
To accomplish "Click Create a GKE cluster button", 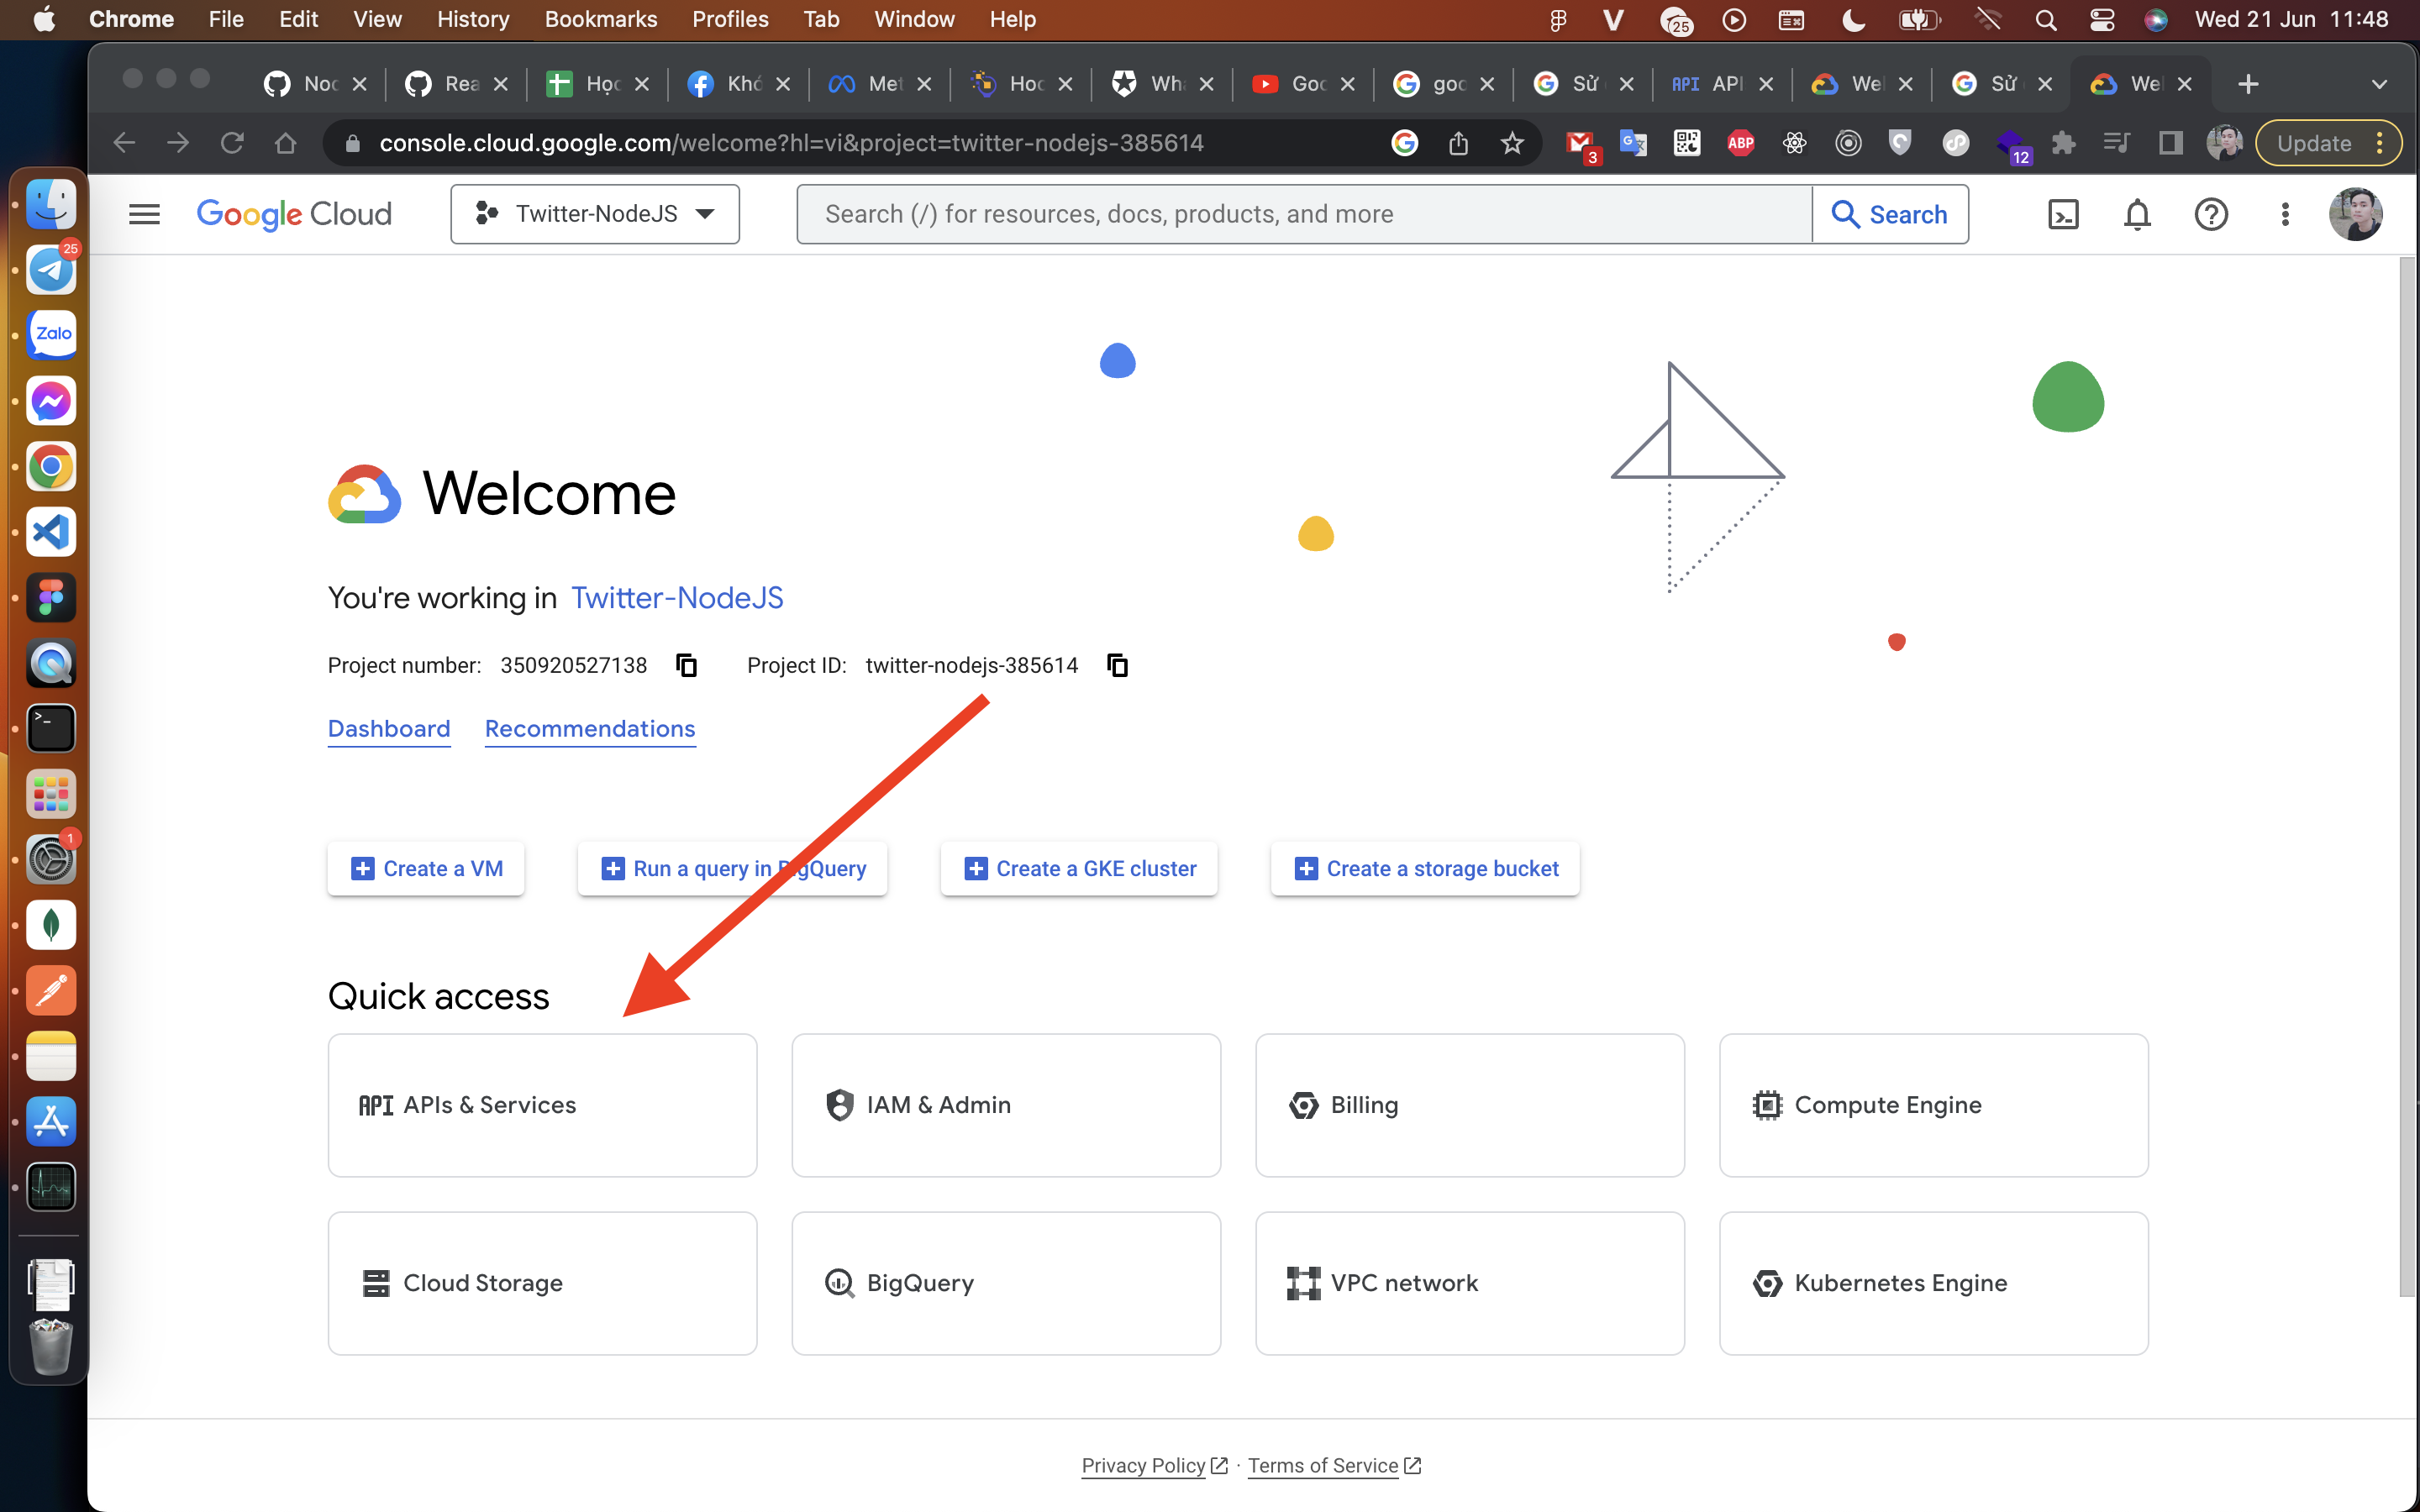I will point(1079,869).
